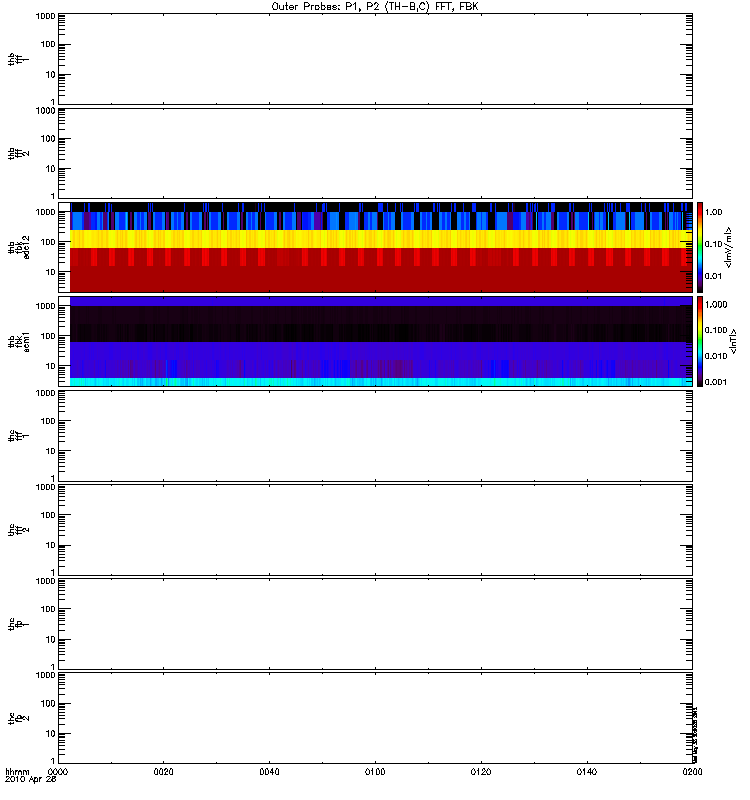This screenshot has height=800, width=750.
Task: Click the '0.01' value on the mV/m color bar
Action: tap(714, 276)
